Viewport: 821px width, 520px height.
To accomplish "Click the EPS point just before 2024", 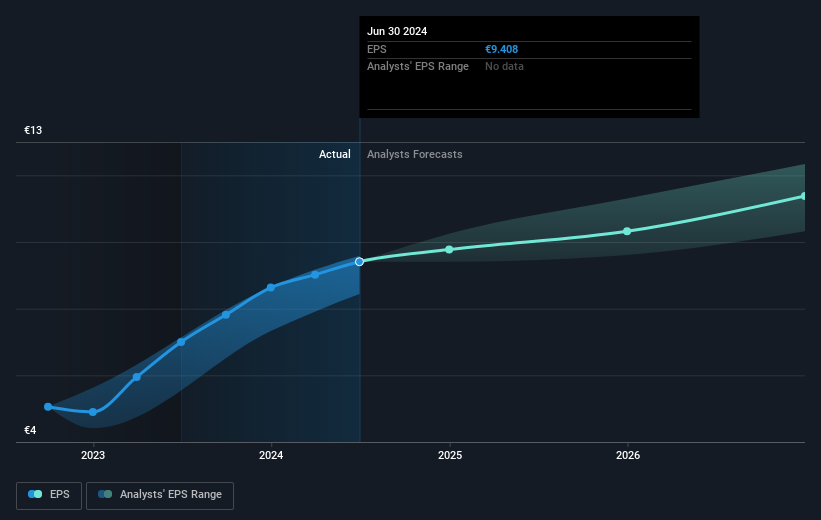I will pyautogui.click(x=226, y=315).
